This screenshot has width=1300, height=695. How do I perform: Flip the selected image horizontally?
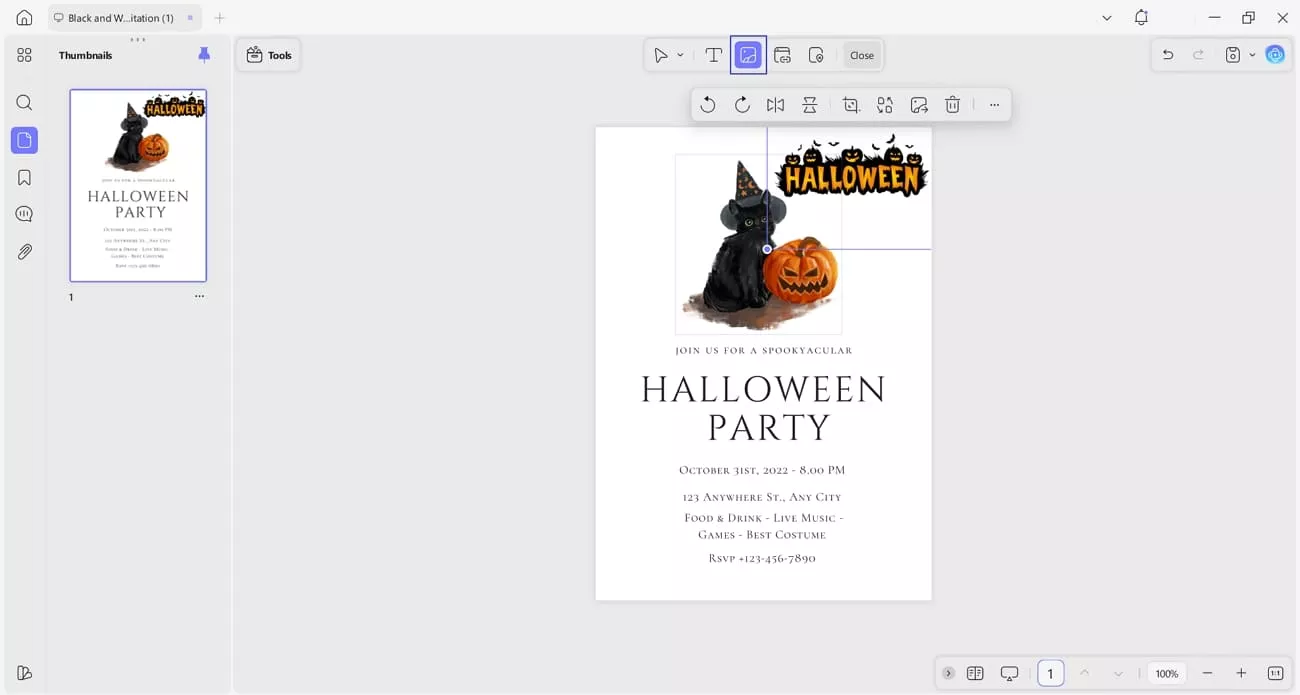coord(775,104)
